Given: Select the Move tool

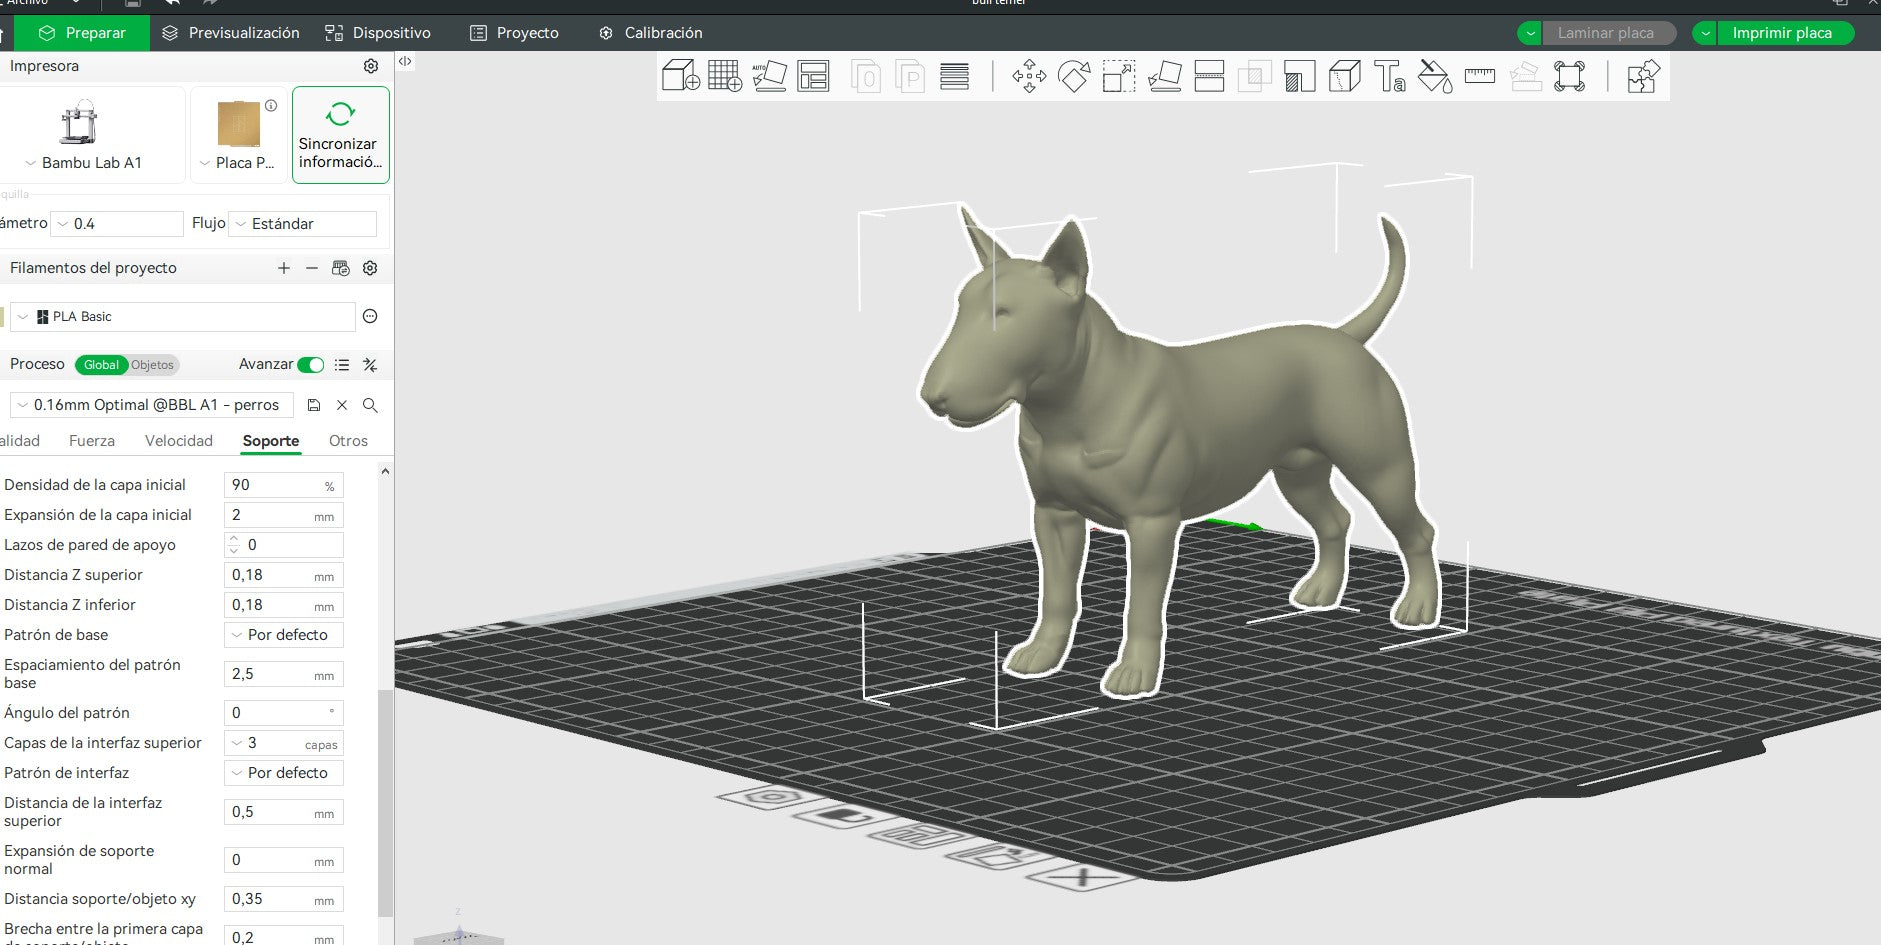Looking at the screenshot, I should tap(1029, 76).
